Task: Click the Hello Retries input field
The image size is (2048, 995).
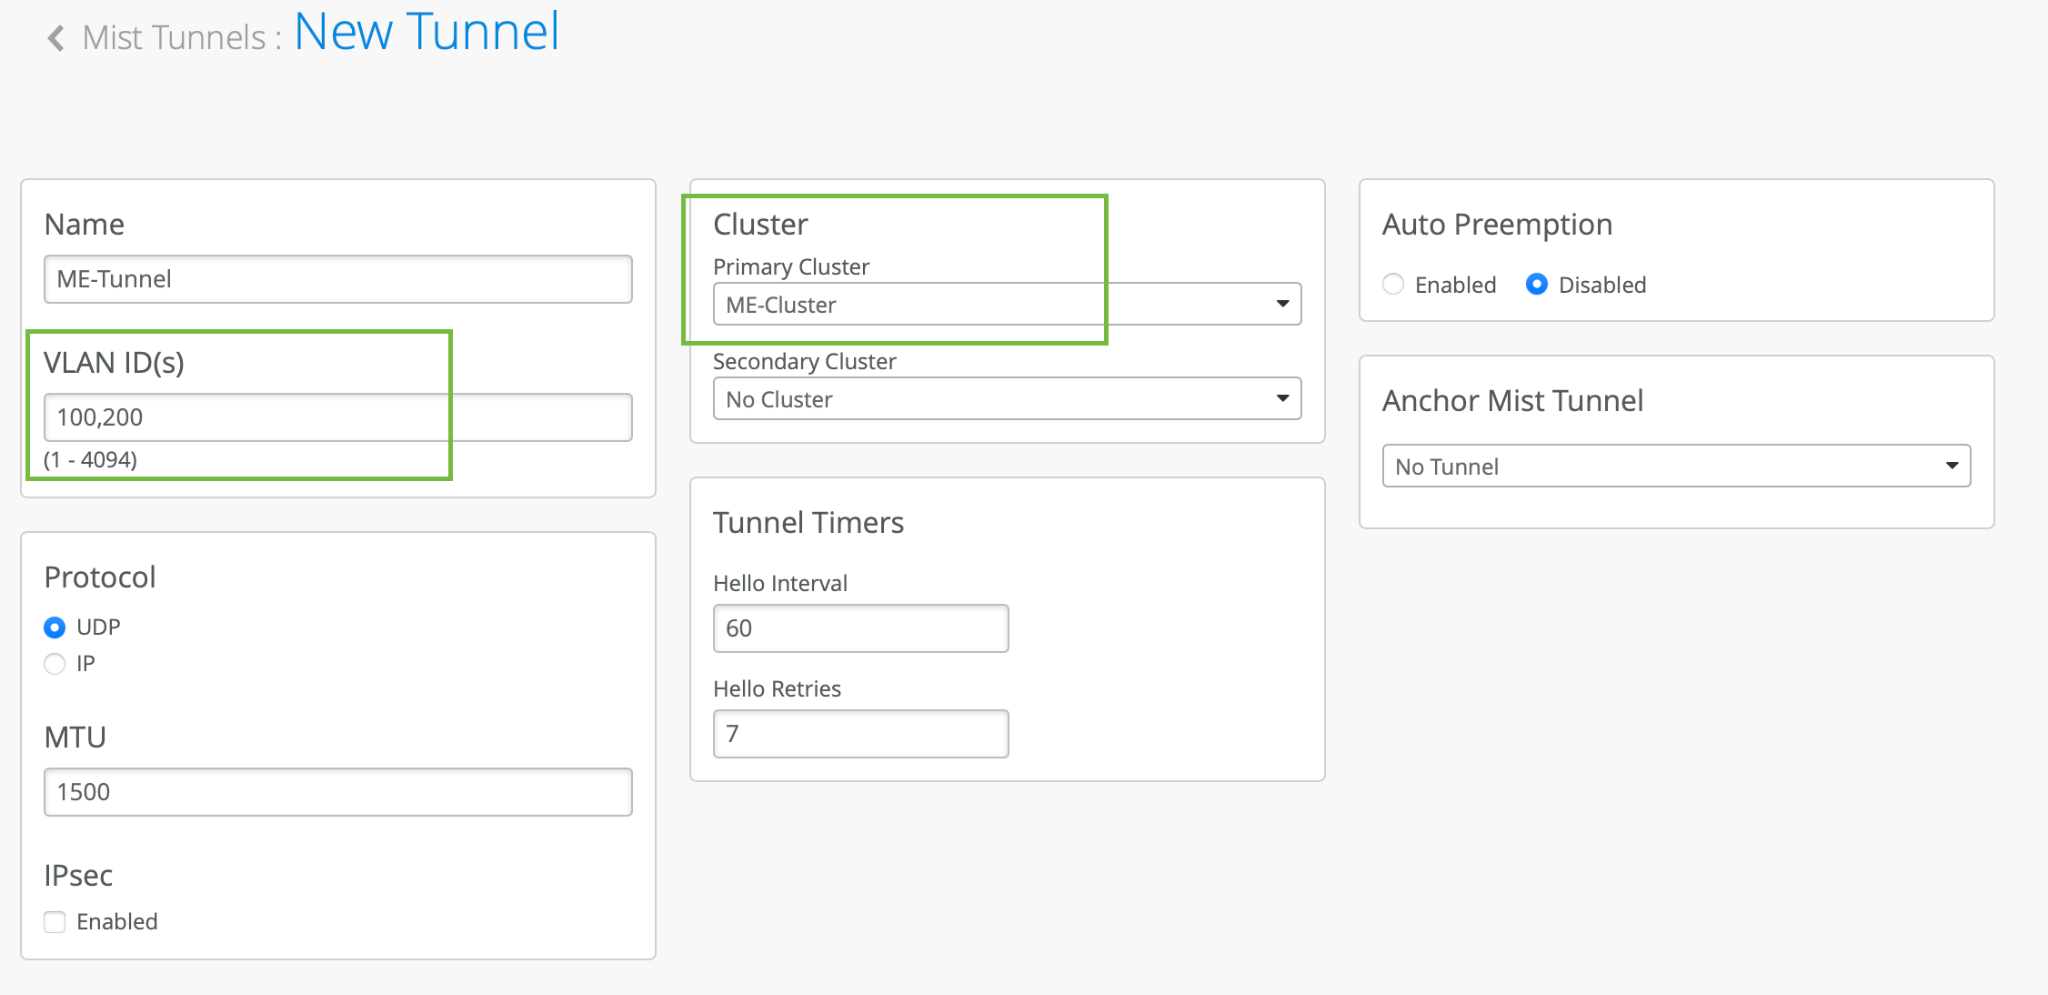Action: [x=860, y=734]
